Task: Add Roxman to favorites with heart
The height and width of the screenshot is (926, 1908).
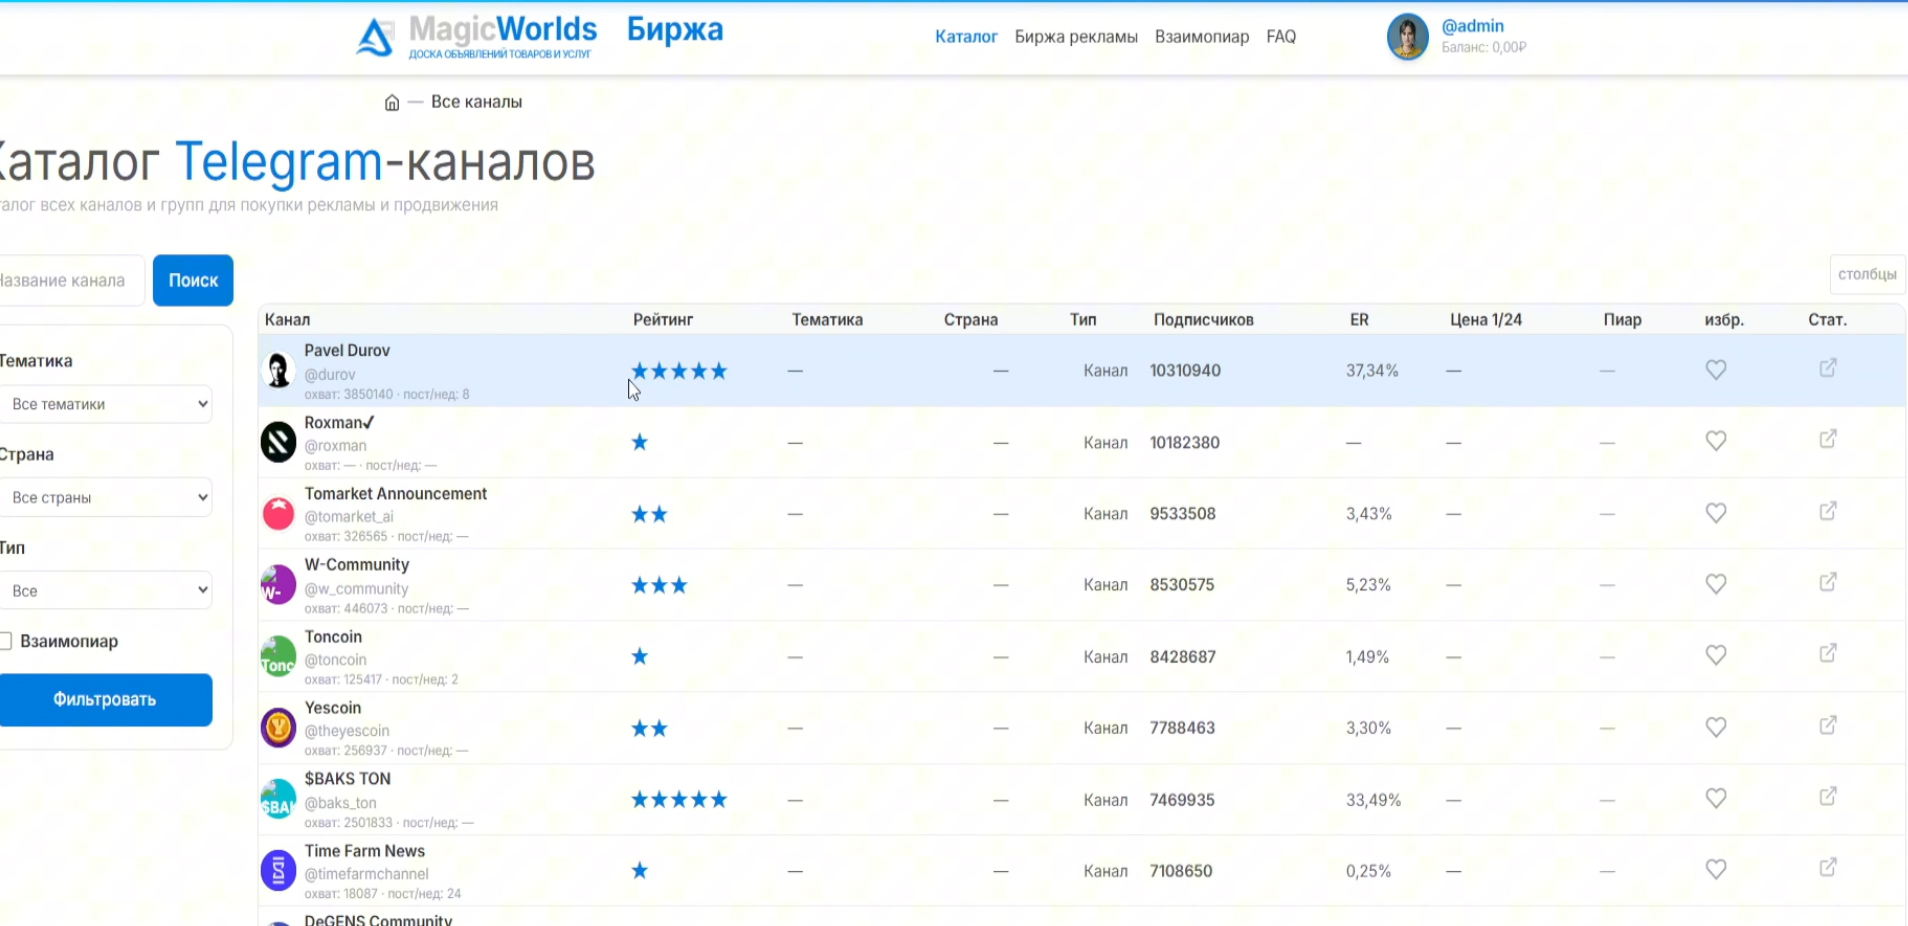Action: coord(1716,441)
